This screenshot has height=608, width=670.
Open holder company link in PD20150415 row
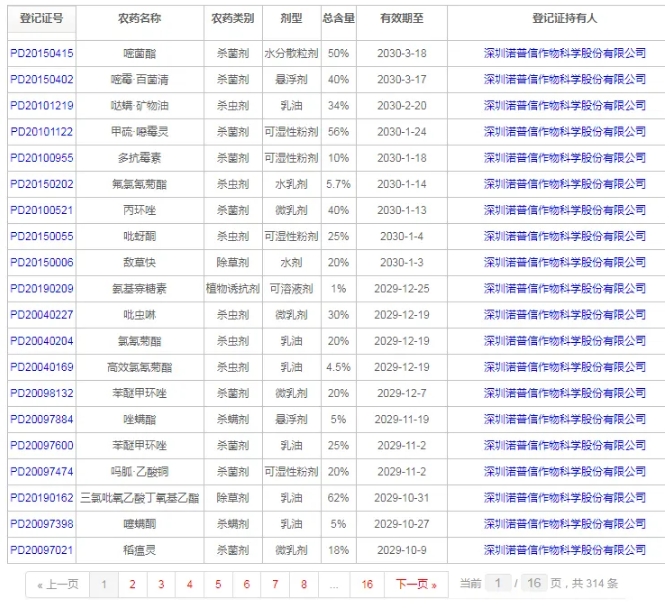tap(564, 53)
